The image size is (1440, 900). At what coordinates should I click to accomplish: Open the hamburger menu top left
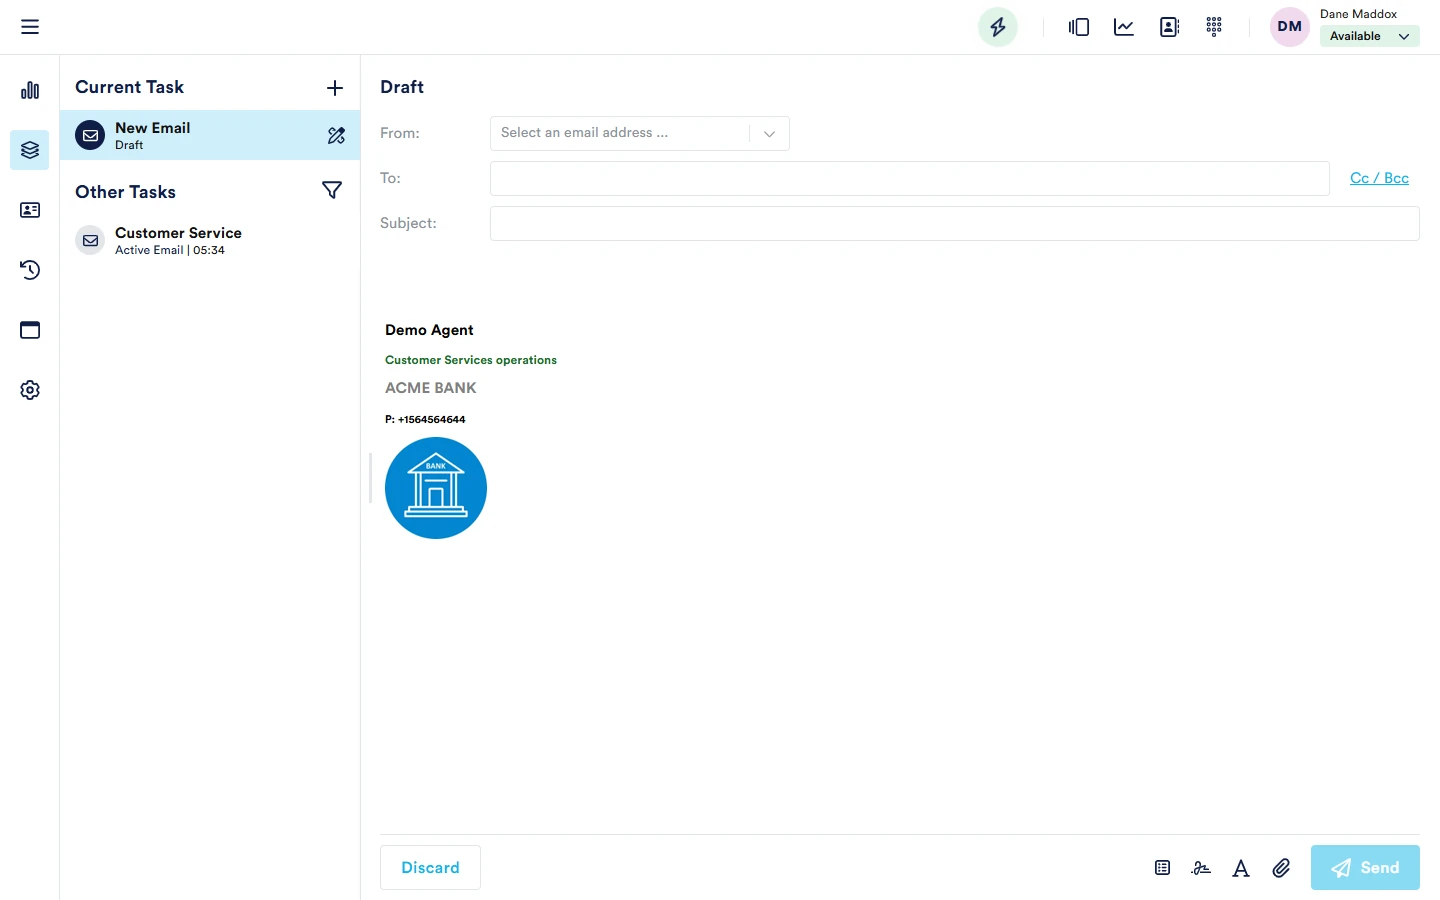(x=30, y=26)
